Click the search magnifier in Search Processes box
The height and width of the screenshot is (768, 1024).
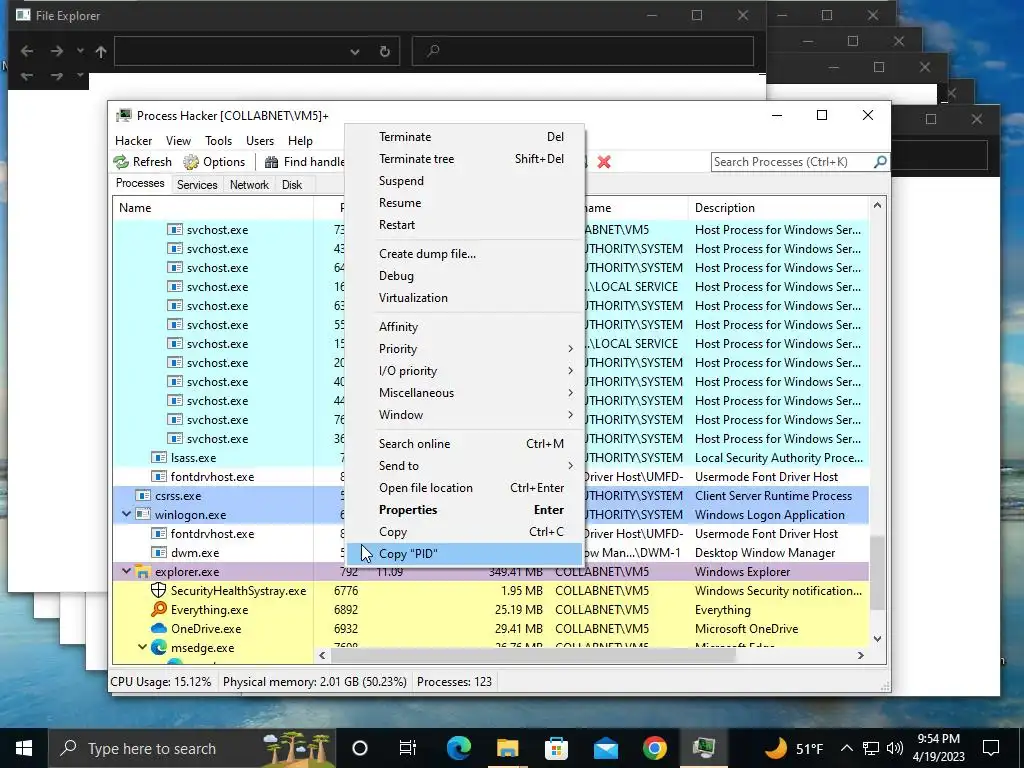pyautogui.click(x=880, y=161)
